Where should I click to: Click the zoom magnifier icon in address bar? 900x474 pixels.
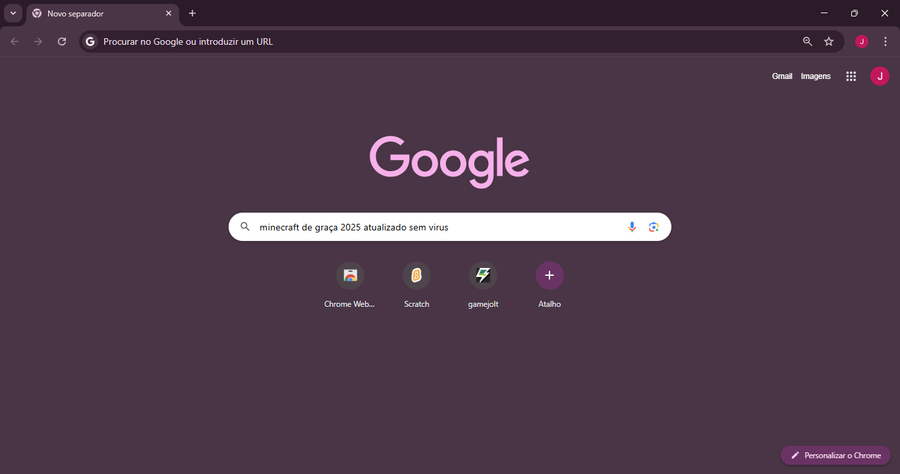click(808, 41)
